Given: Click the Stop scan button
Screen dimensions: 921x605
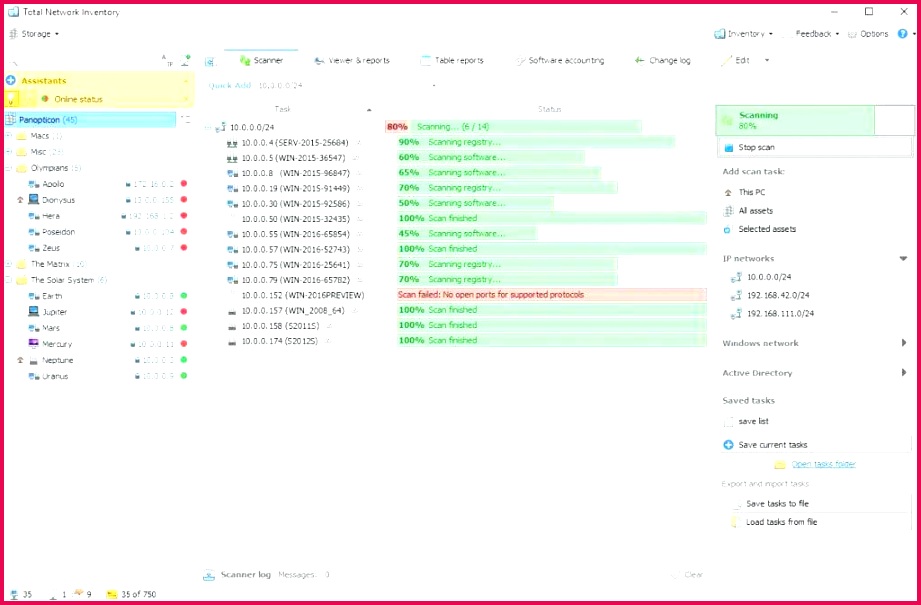Looking at the screenshot, I should [814, 147].
